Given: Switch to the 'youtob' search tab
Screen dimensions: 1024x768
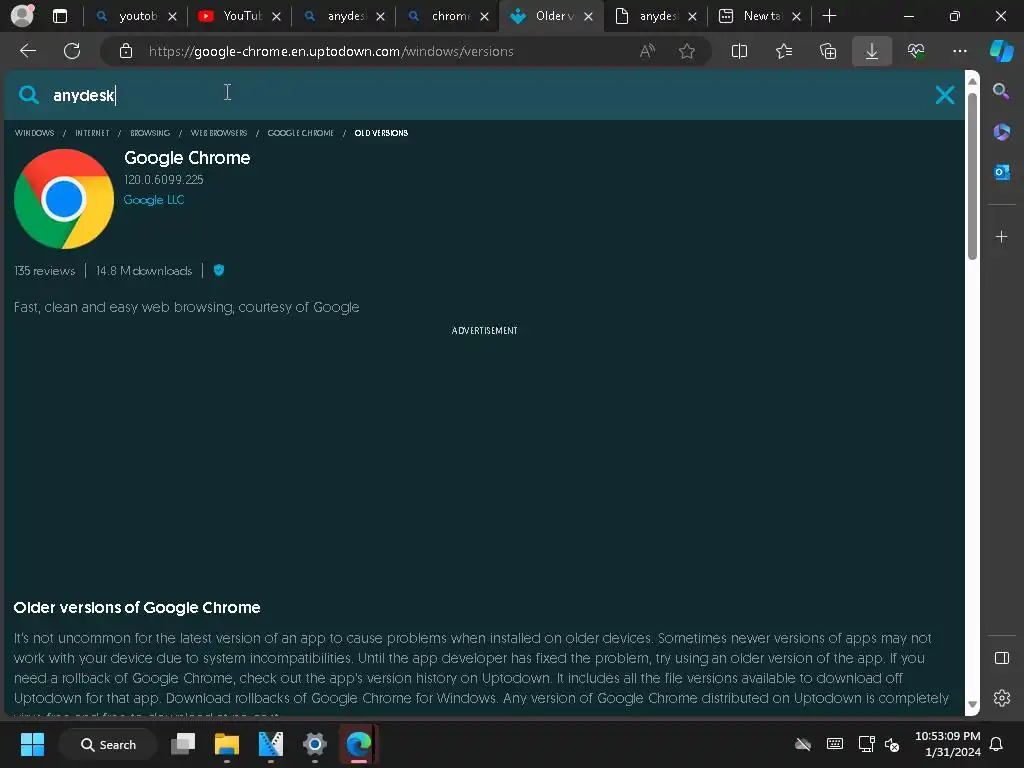Looking at the screenshot, I should point(137,16).
